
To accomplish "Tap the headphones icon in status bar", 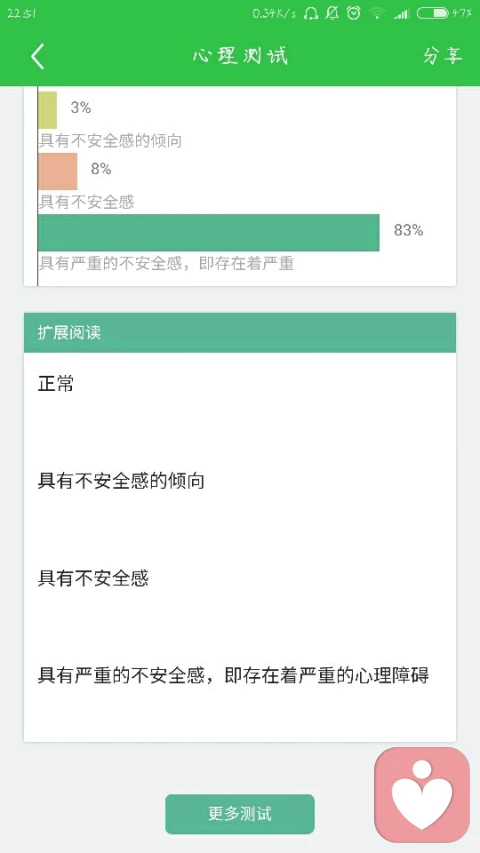I will [x=311, y=13].
